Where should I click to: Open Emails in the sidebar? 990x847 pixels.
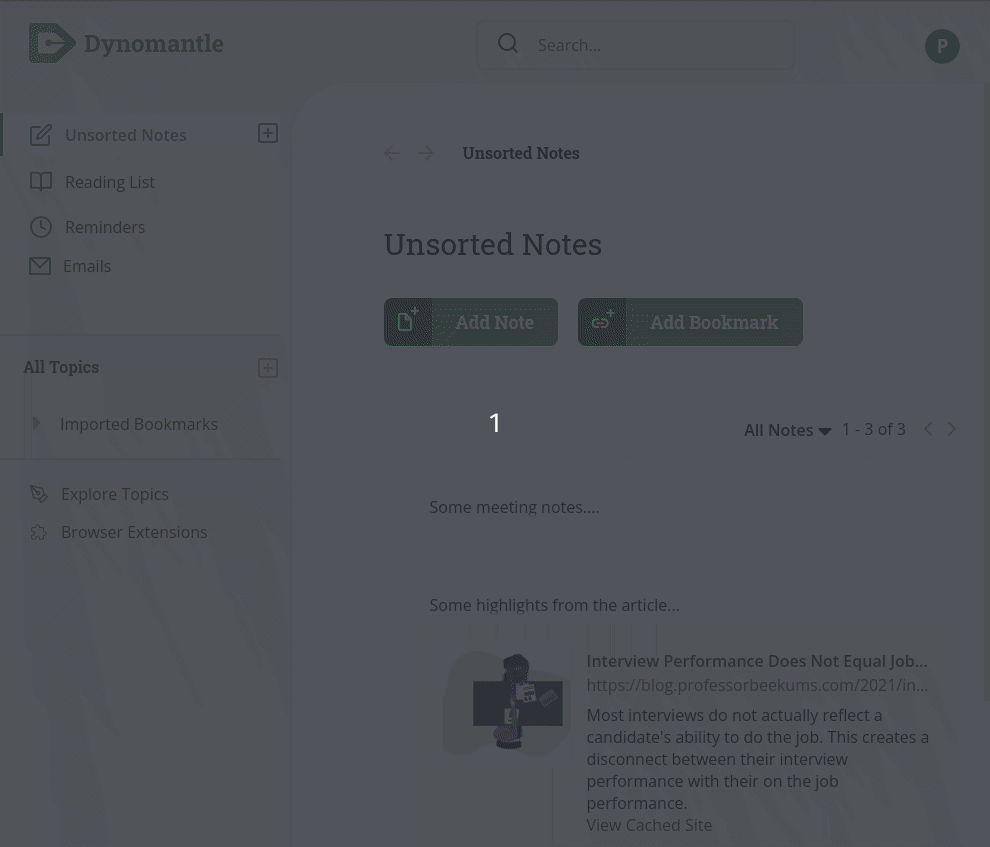pos(87,266)
